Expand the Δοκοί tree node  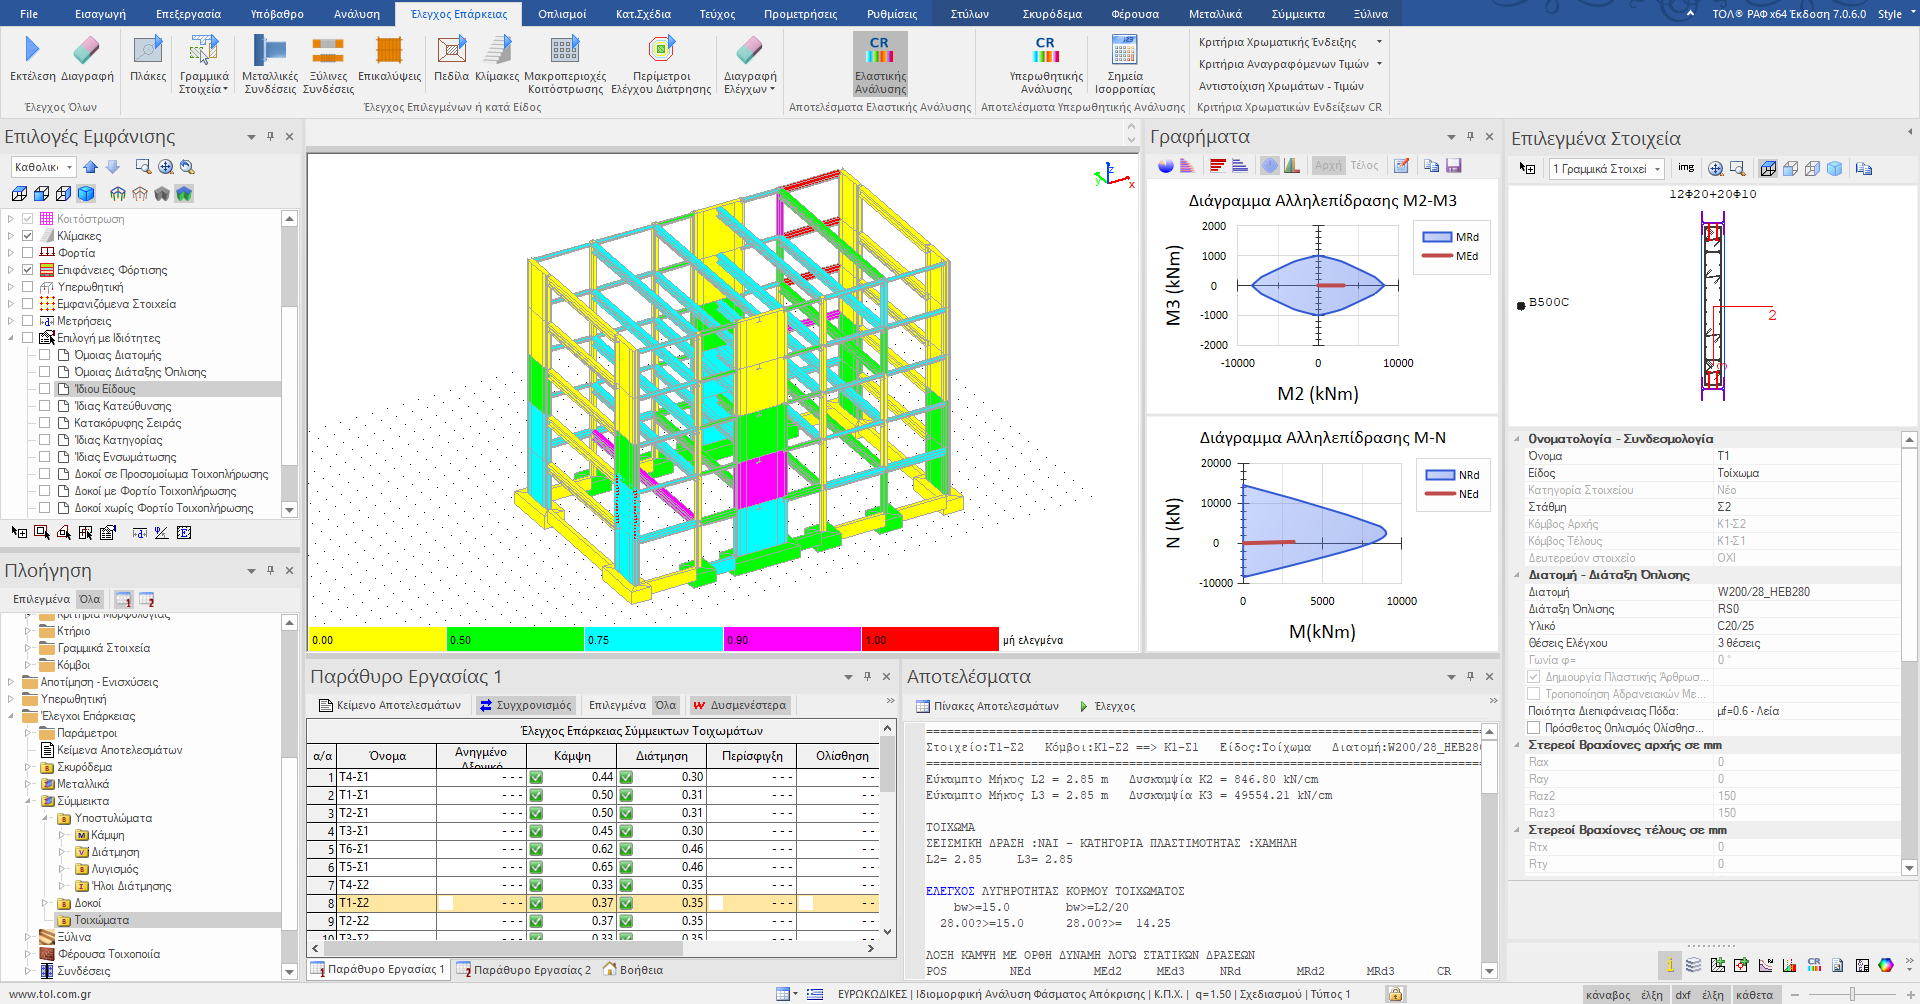pyautogui.click(x=45, y=903)
